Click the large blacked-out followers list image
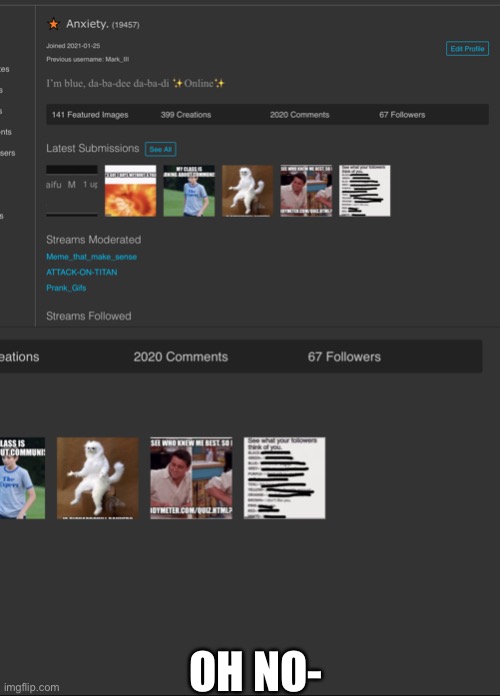 [285, 478]
